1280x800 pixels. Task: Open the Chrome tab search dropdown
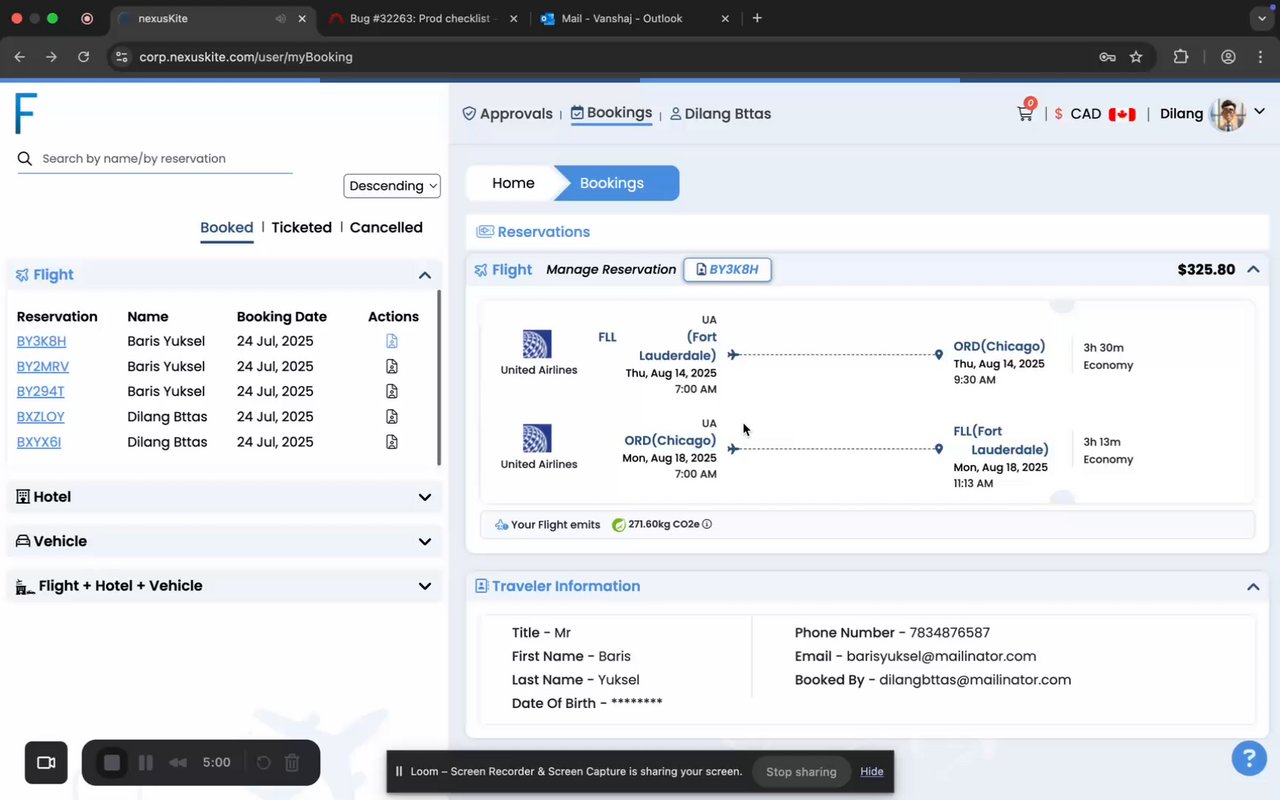(x=1260, y=18)
